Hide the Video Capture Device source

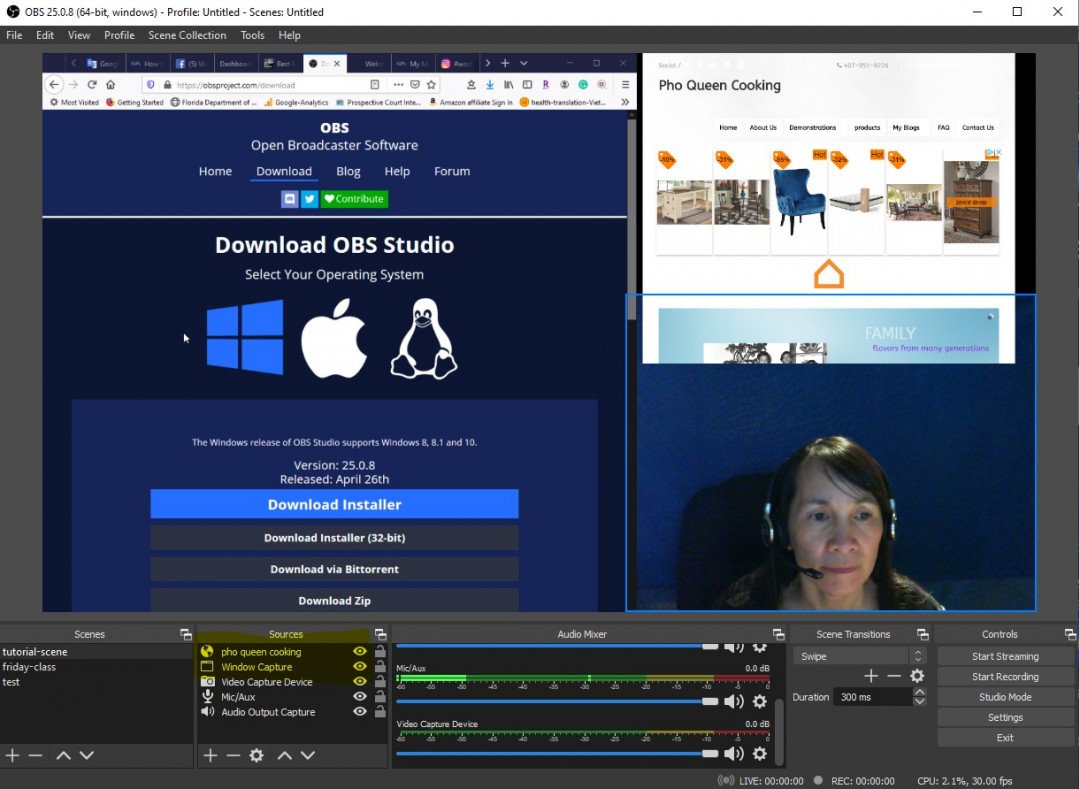359,682
